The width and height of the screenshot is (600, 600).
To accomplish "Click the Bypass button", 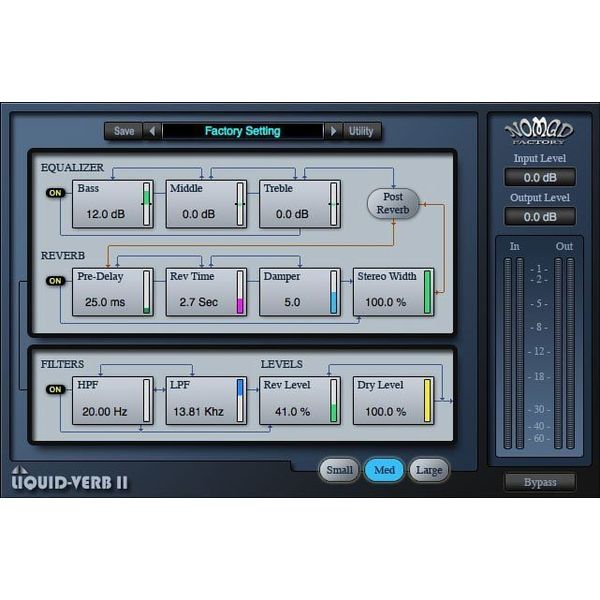I will (x=539, y=482).
